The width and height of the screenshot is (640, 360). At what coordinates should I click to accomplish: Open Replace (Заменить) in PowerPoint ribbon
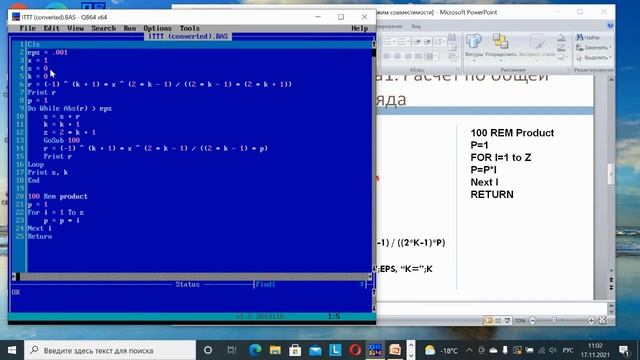(593, 47)
